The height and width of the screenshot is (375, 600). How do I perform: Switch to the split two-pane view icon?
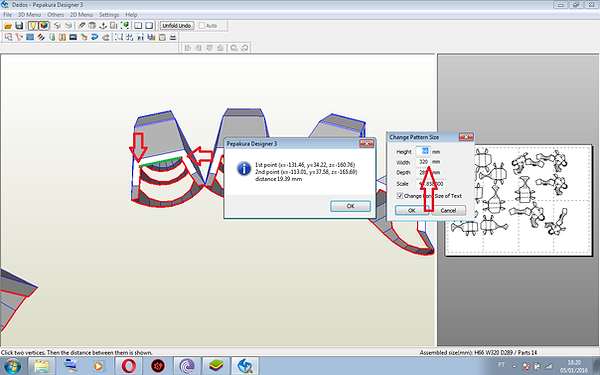pyautogui.click(x=138, y=26)
